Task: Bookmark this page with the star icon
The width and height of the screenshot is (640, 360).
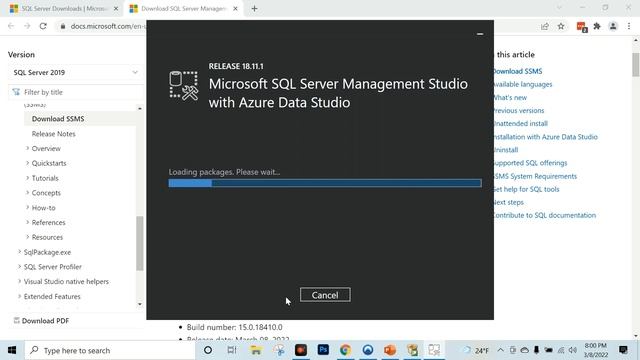Action: click(x=561, y=26)
